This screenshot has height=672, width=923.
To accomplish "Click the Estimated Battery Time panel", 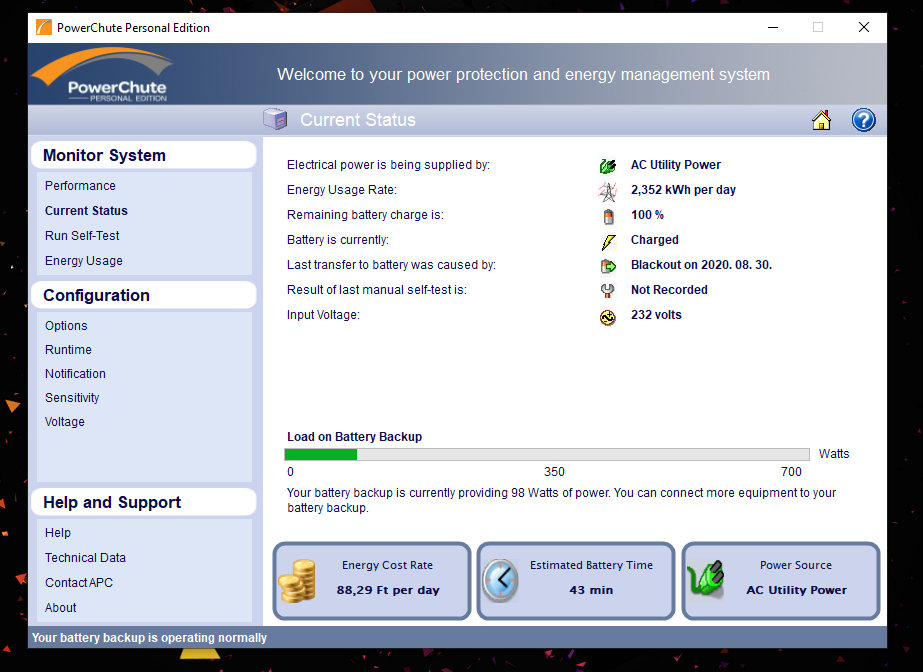I will point(576,581).
